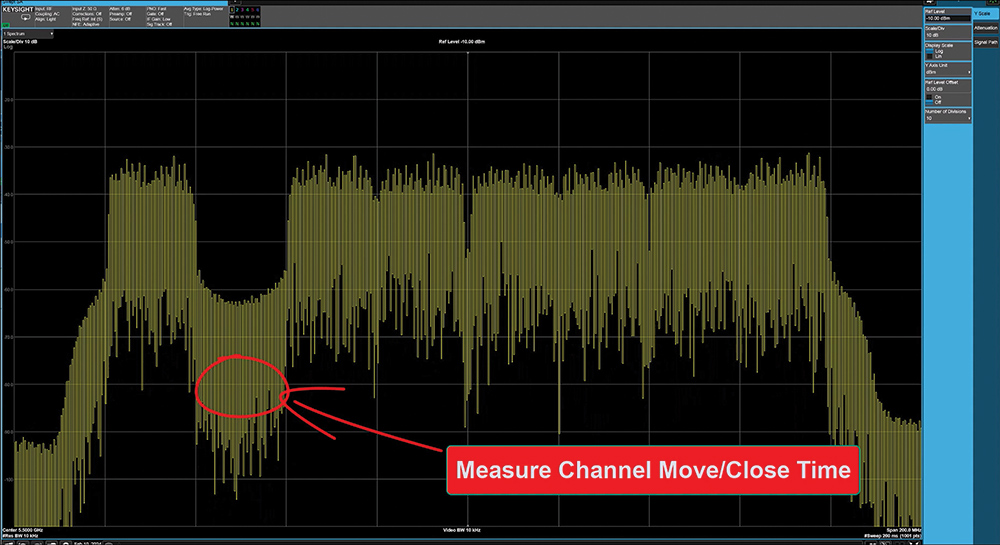1000x545 pixels.
Task: Click the Res BW 10 kHz annotation
Action: coord(20,536)
